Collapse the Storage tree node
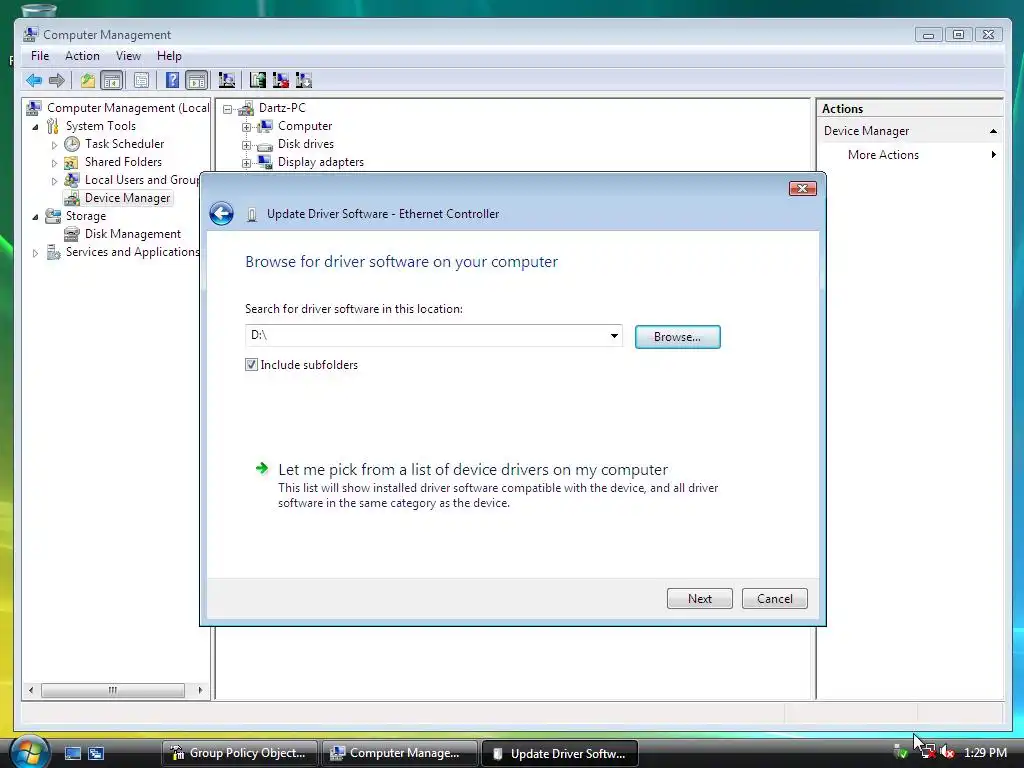This screenshot has width=1024, height=768. click(x=35, y=217)
